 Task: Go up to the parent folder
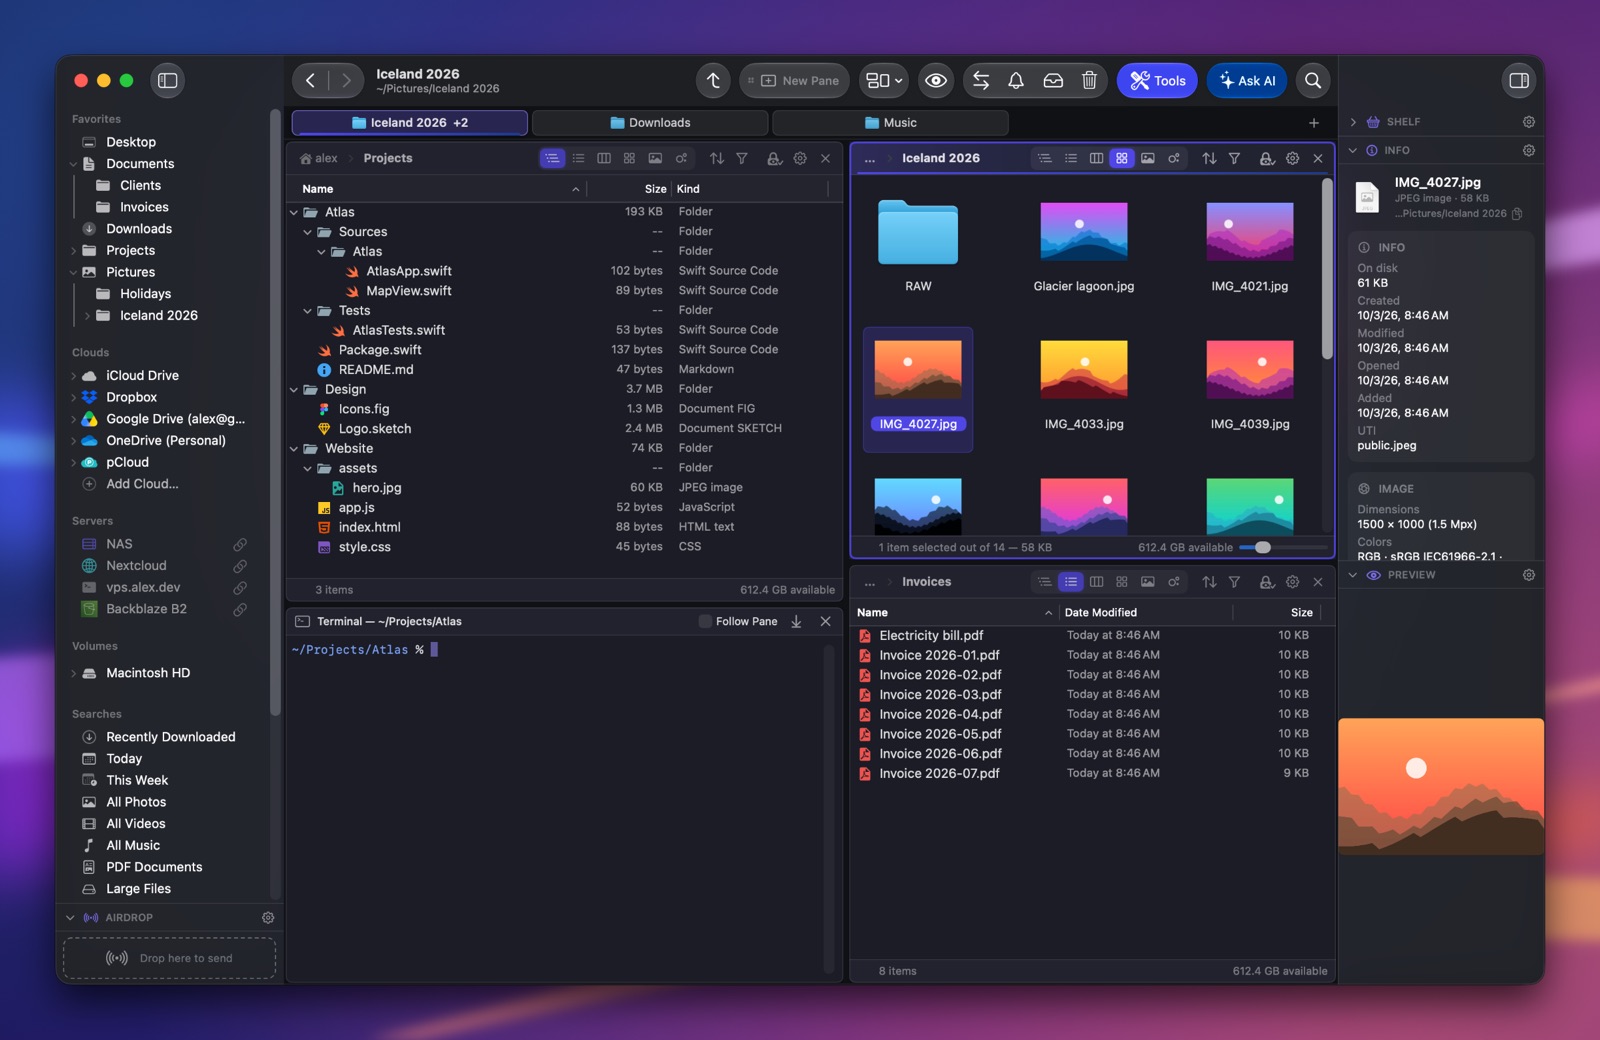click(713, 81)
